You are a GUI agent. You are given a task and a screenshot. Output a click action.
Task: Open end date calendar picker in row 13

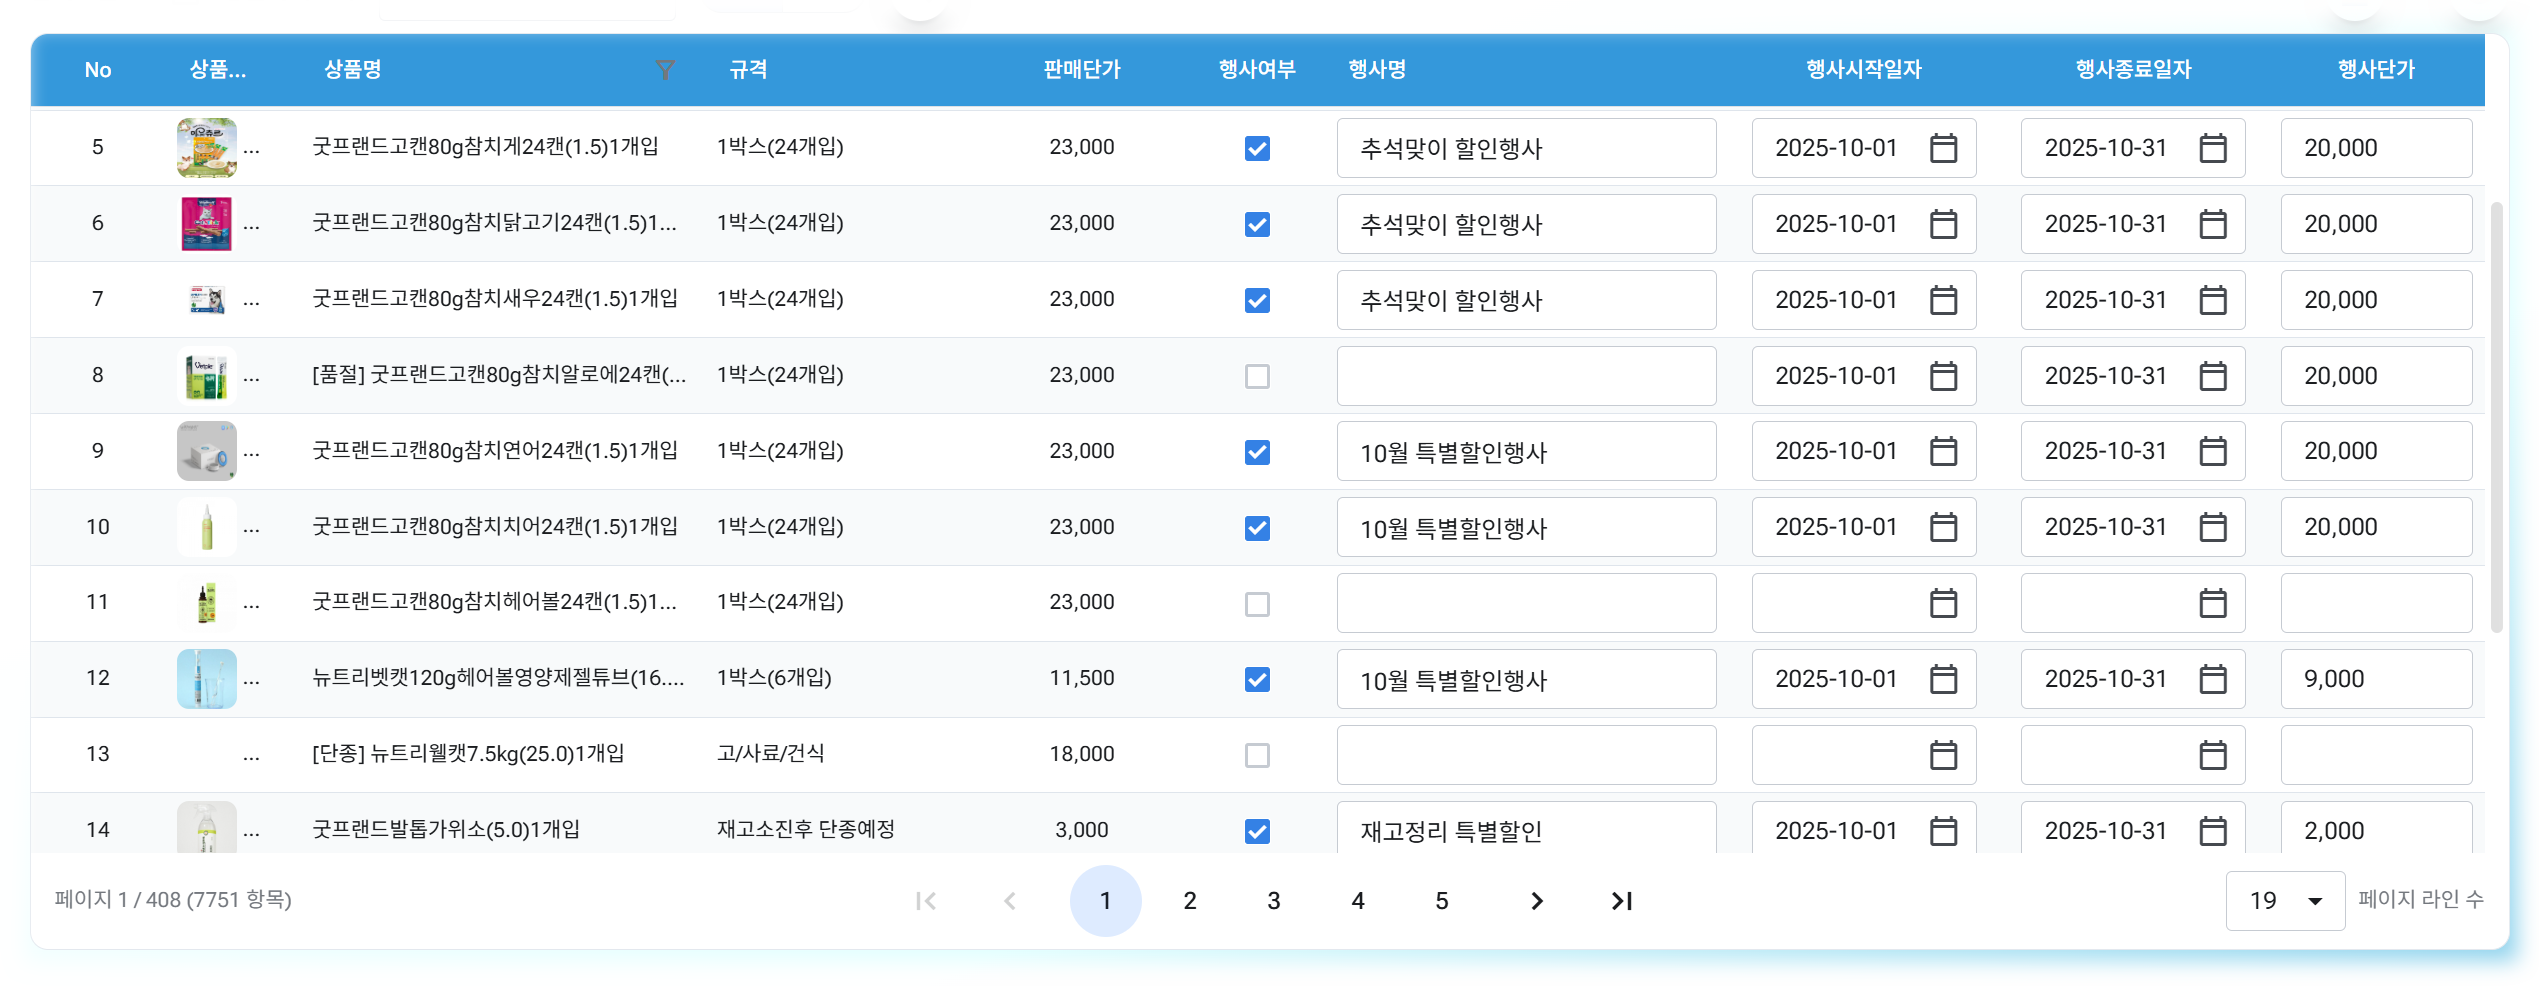click(2212, 755)
